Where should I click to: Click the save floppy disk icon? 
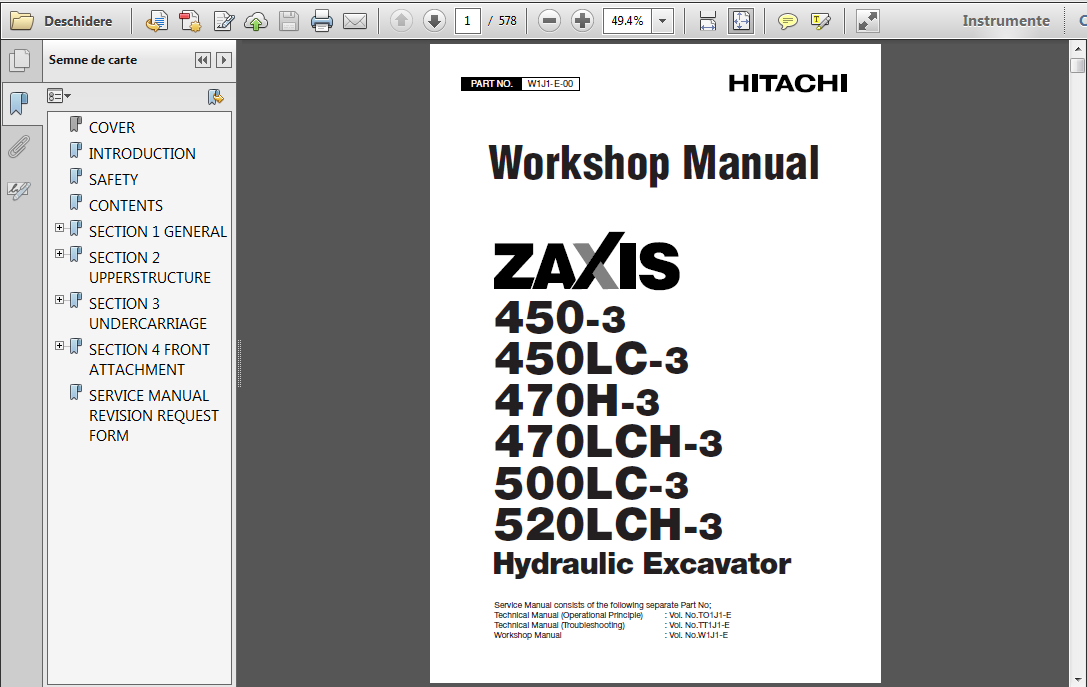tap(289, 21)
